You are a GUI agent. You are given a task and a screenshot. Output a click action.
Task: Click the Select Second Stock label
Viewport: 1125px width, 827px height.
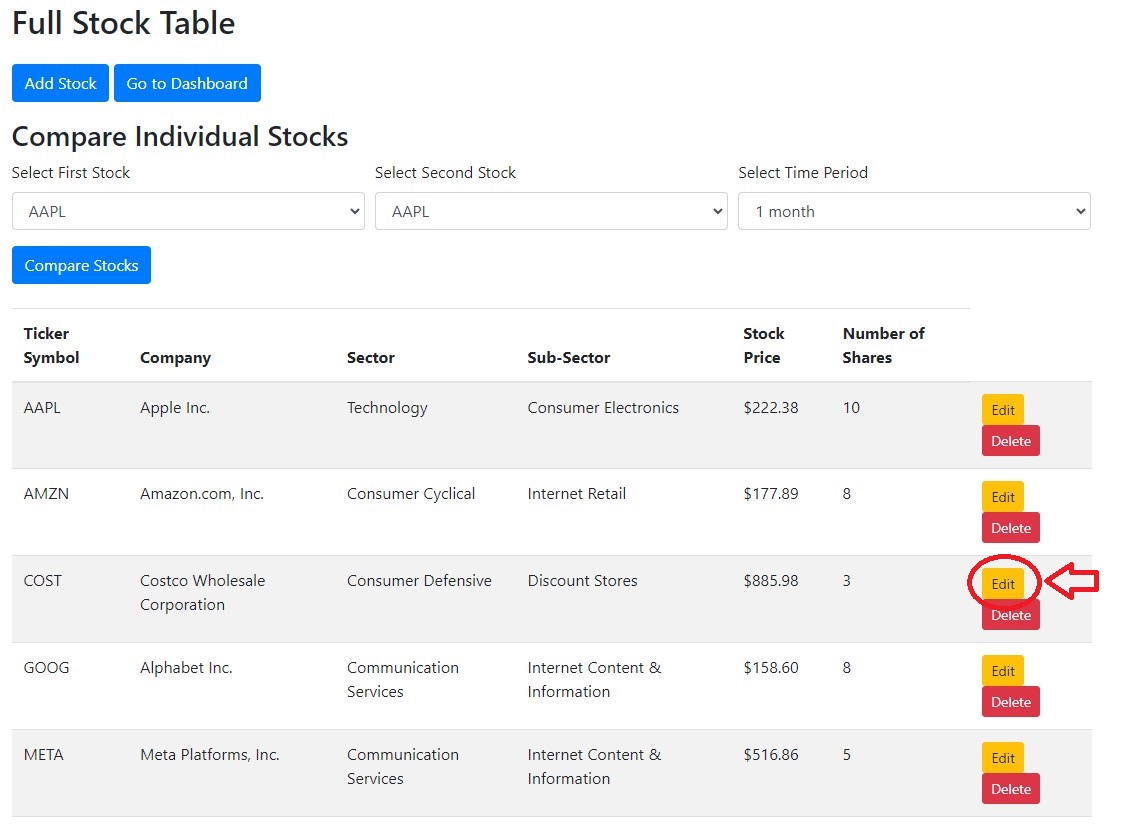(445, 173)
